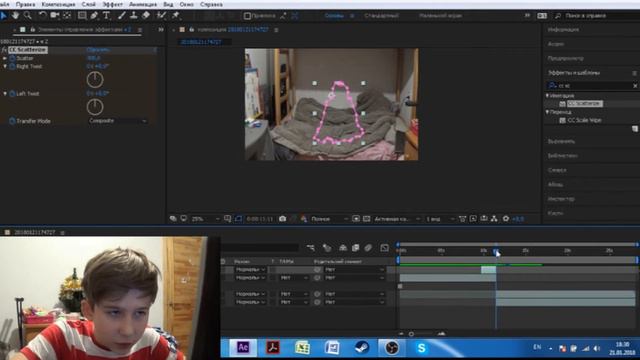Toggle motion blur icon in timeline
The width and height of the screenshot is (640, 360).
(x=368, y=248)
